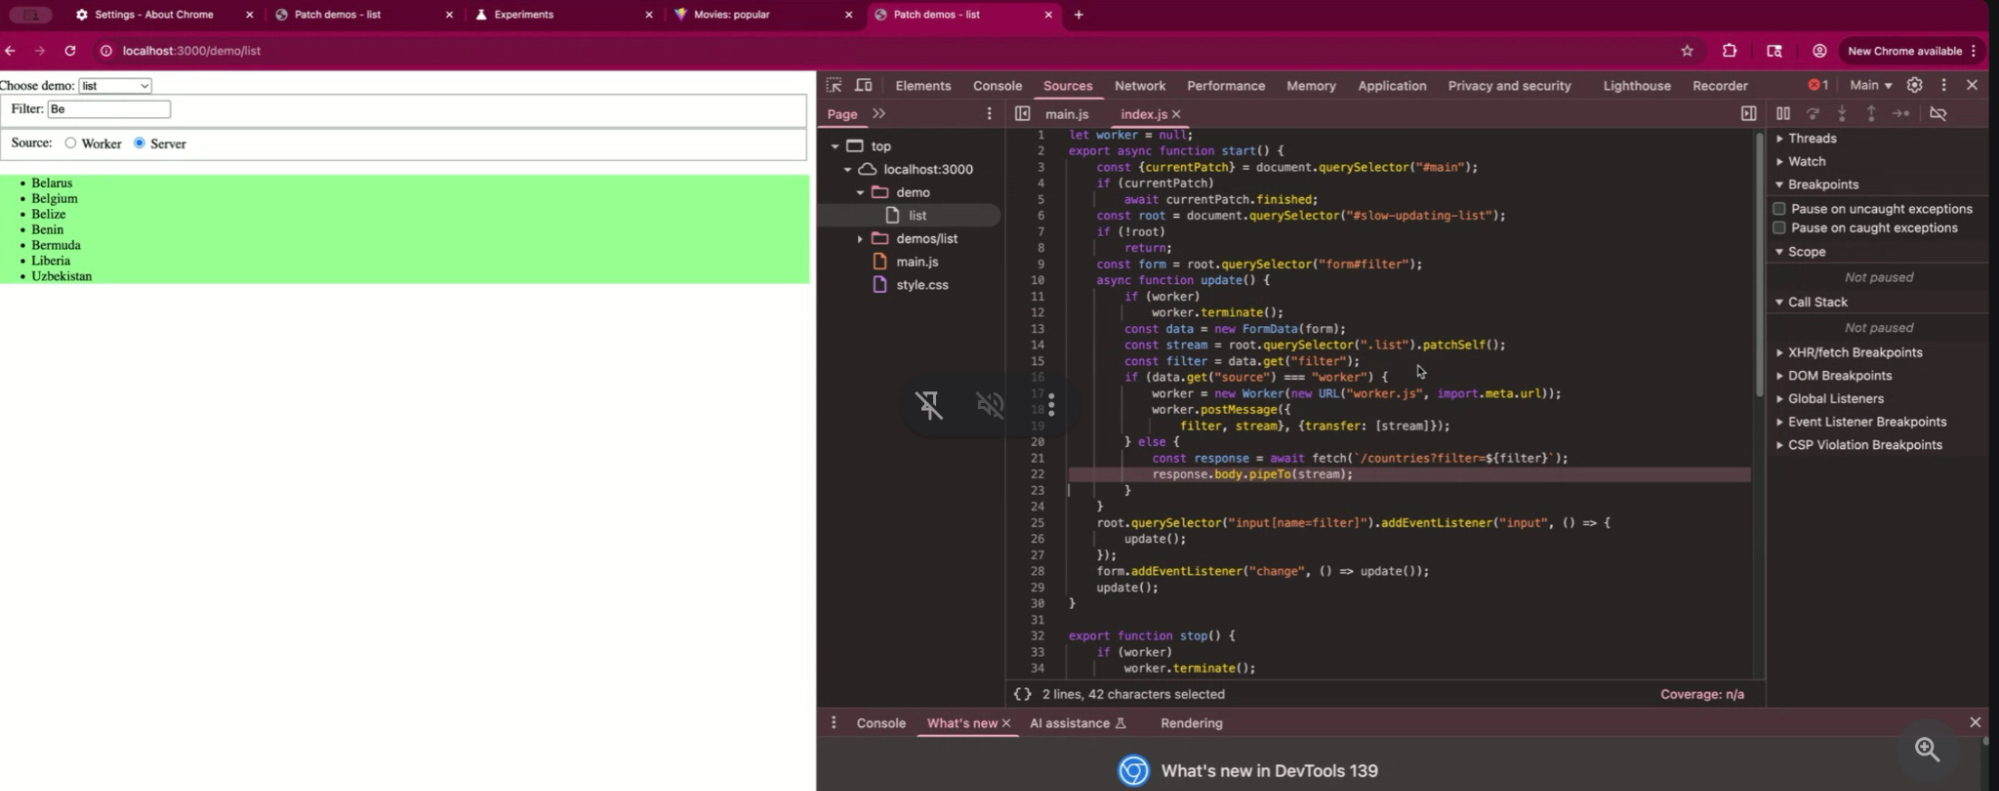
Task: Toggle the file navigator sidebar icon
Action: coord(1022,114)
